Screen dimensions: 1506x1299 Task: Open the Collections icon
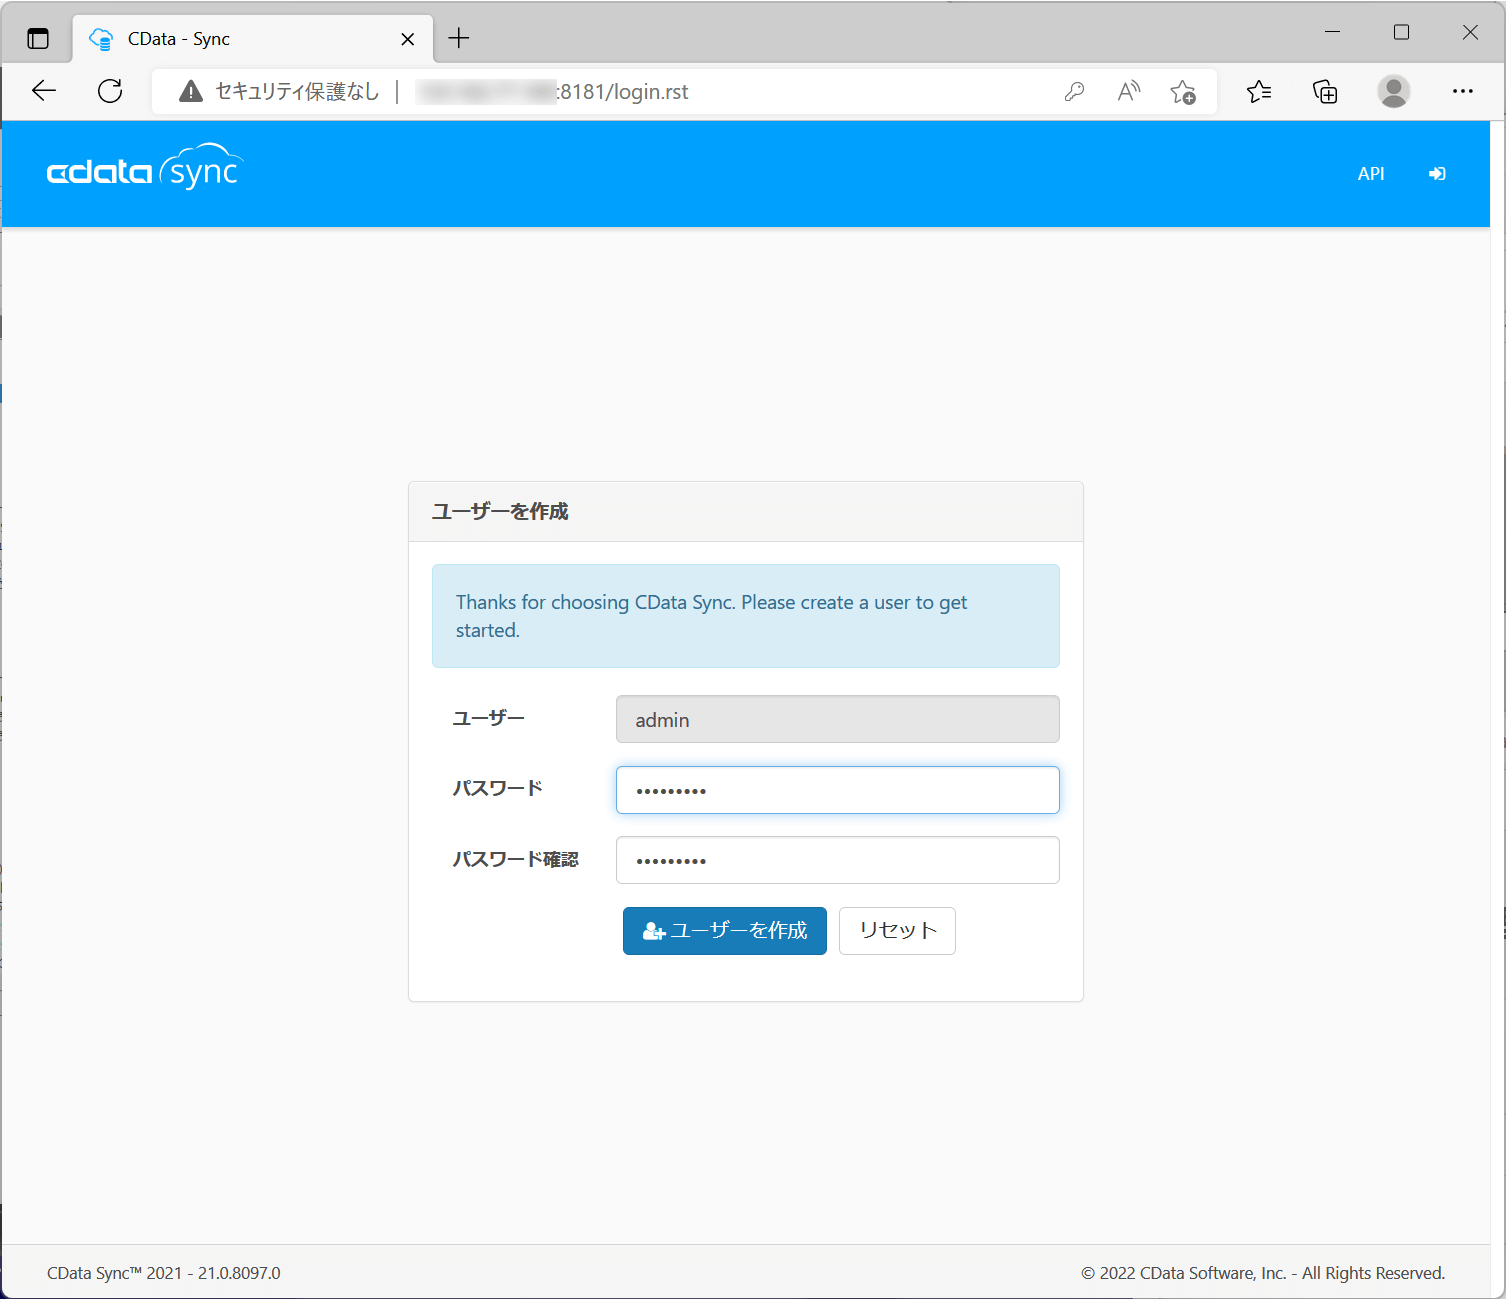click(x=1325, y=92)
